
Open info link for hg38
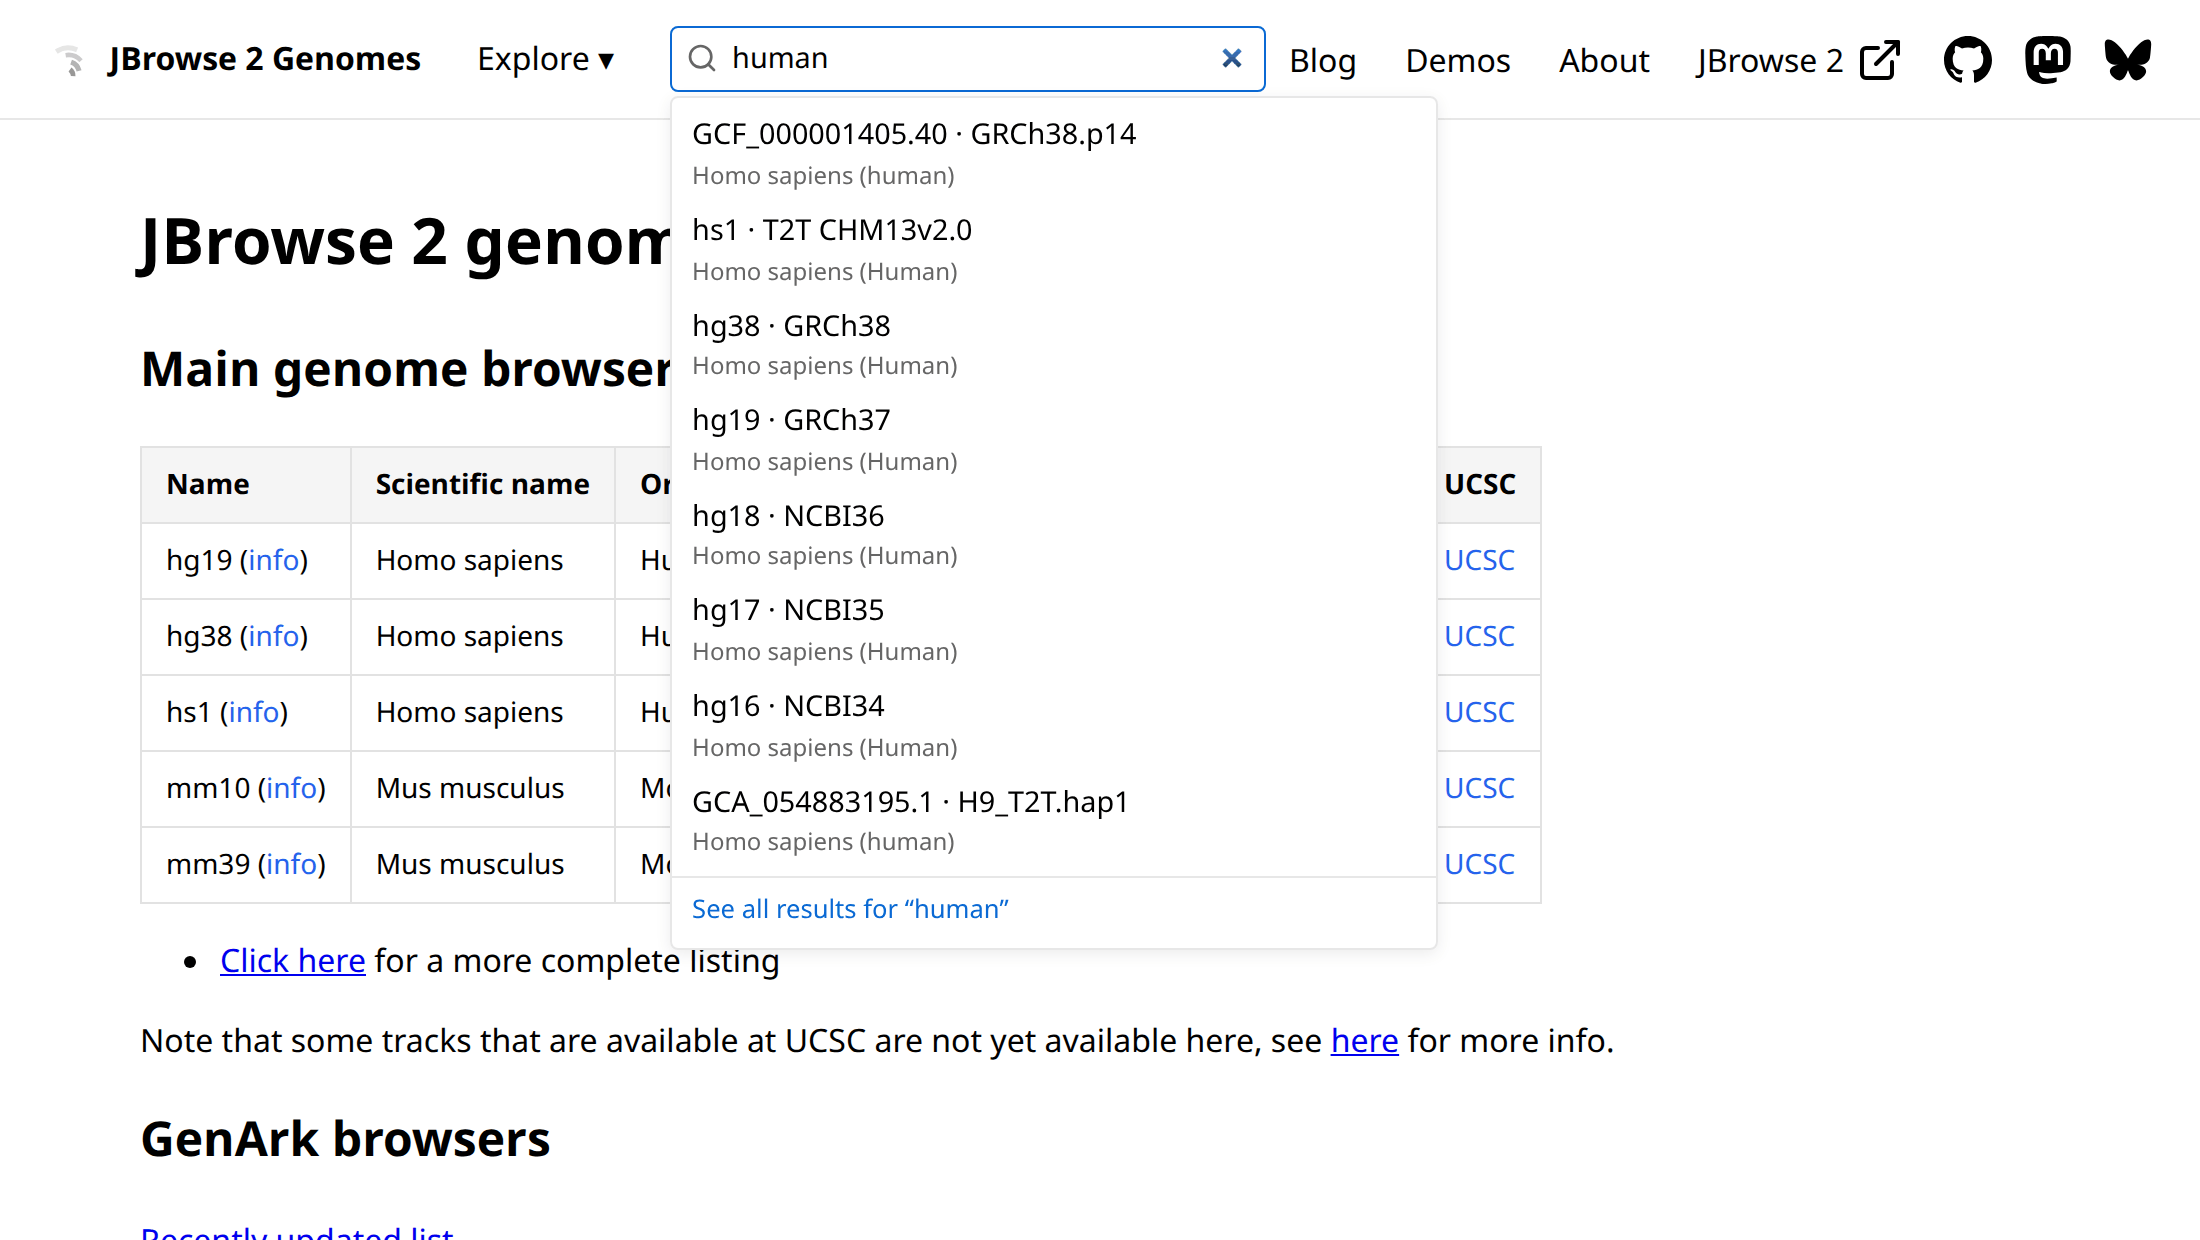[274, 636]
